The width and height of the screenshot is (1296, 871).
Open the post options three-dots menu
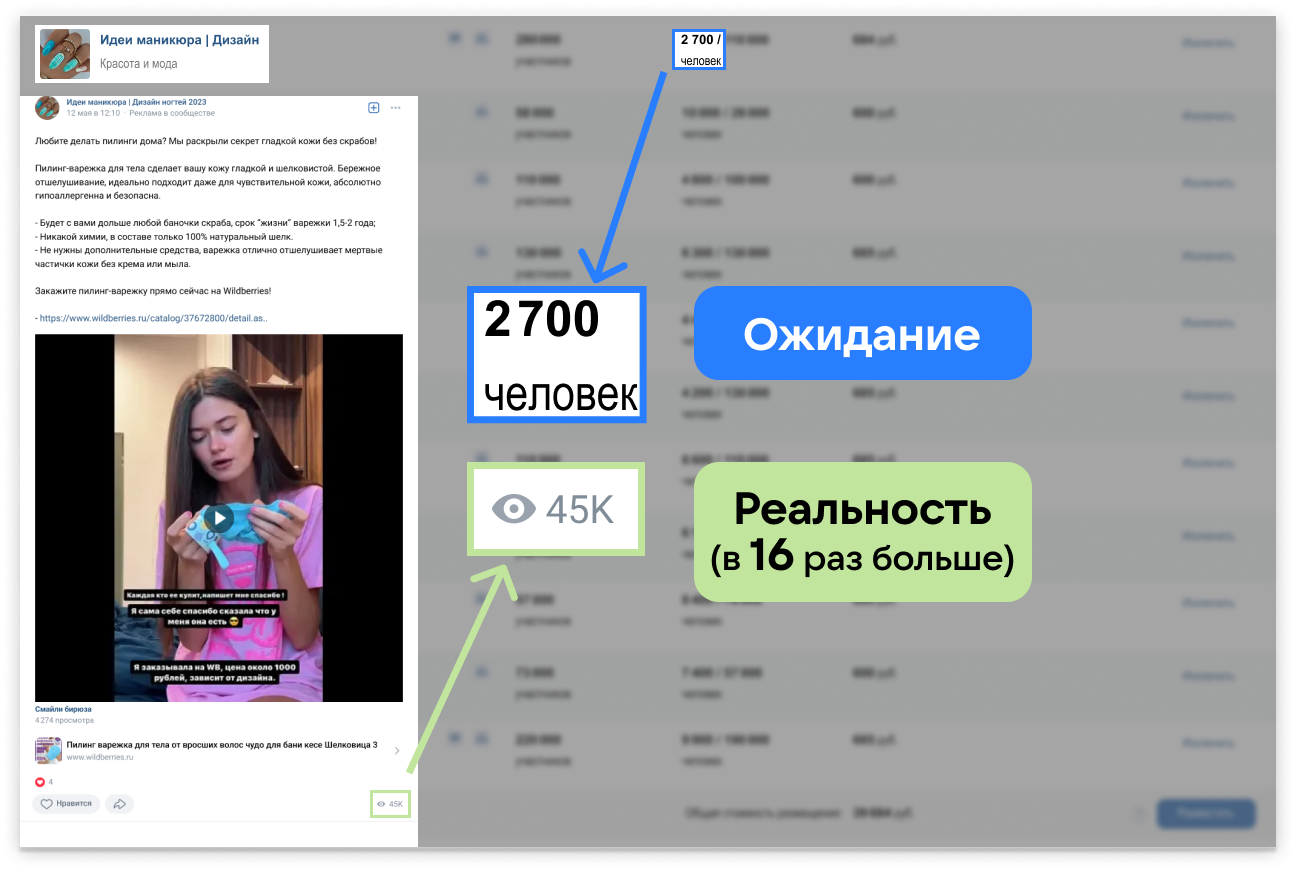tap(395, 108)
